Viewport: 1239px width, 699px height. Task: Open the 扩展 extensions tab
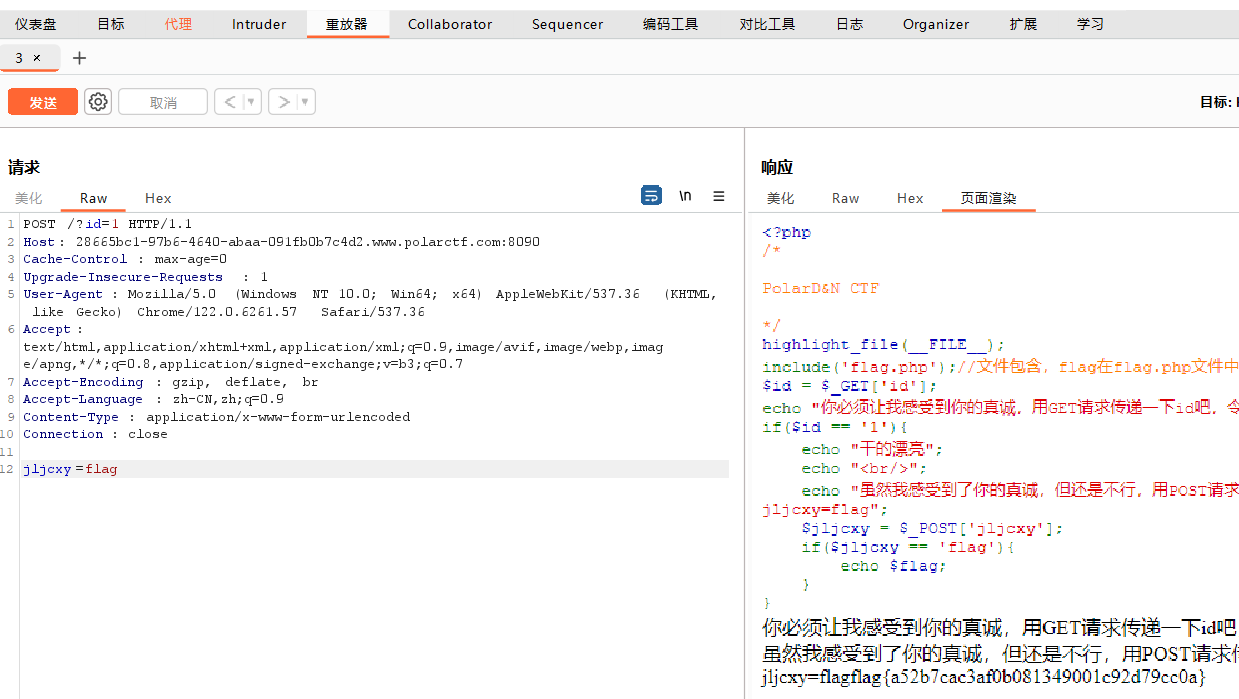1023,24
